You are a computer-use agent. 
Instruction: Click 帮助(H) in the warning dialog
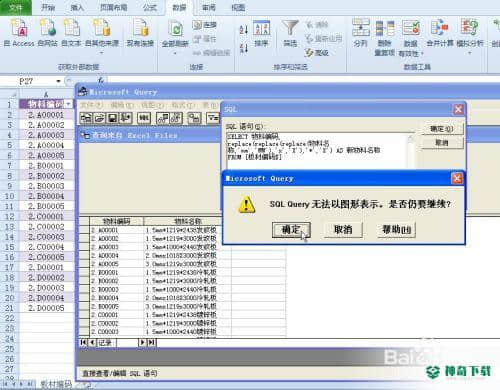tap(396, 230)
